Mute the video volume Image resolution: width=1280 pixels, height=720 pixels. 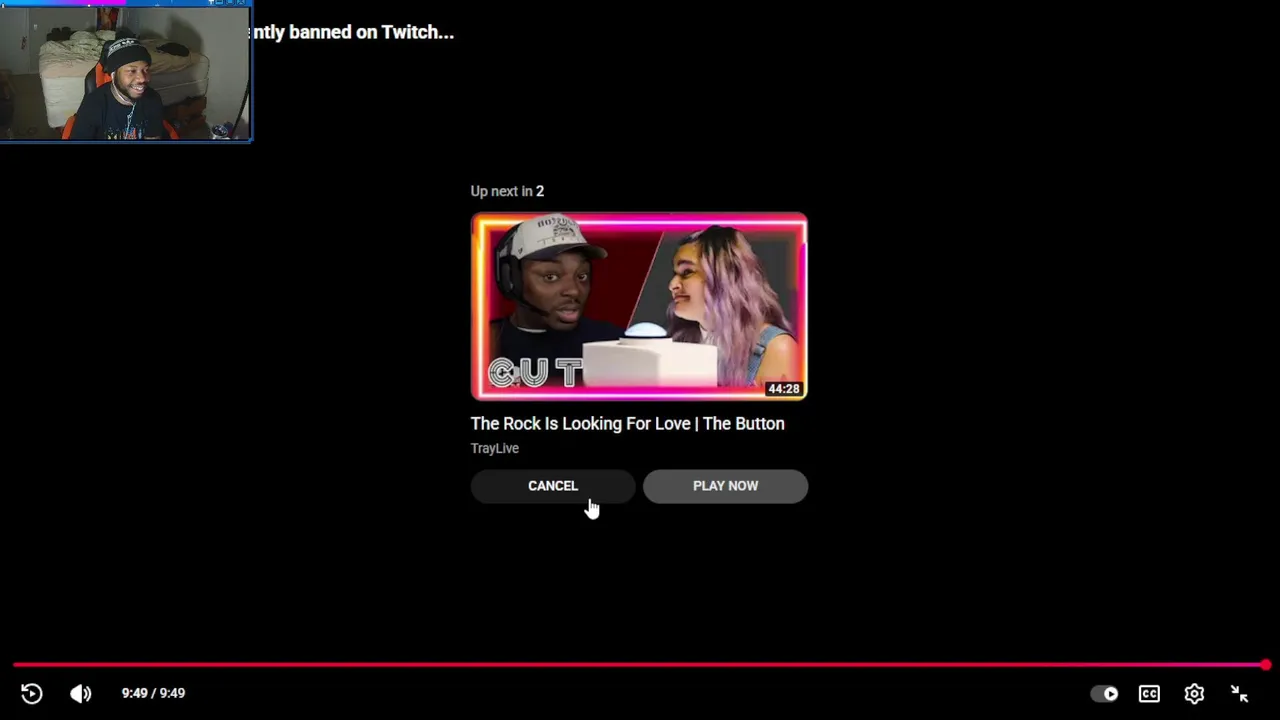click(81, 693)
